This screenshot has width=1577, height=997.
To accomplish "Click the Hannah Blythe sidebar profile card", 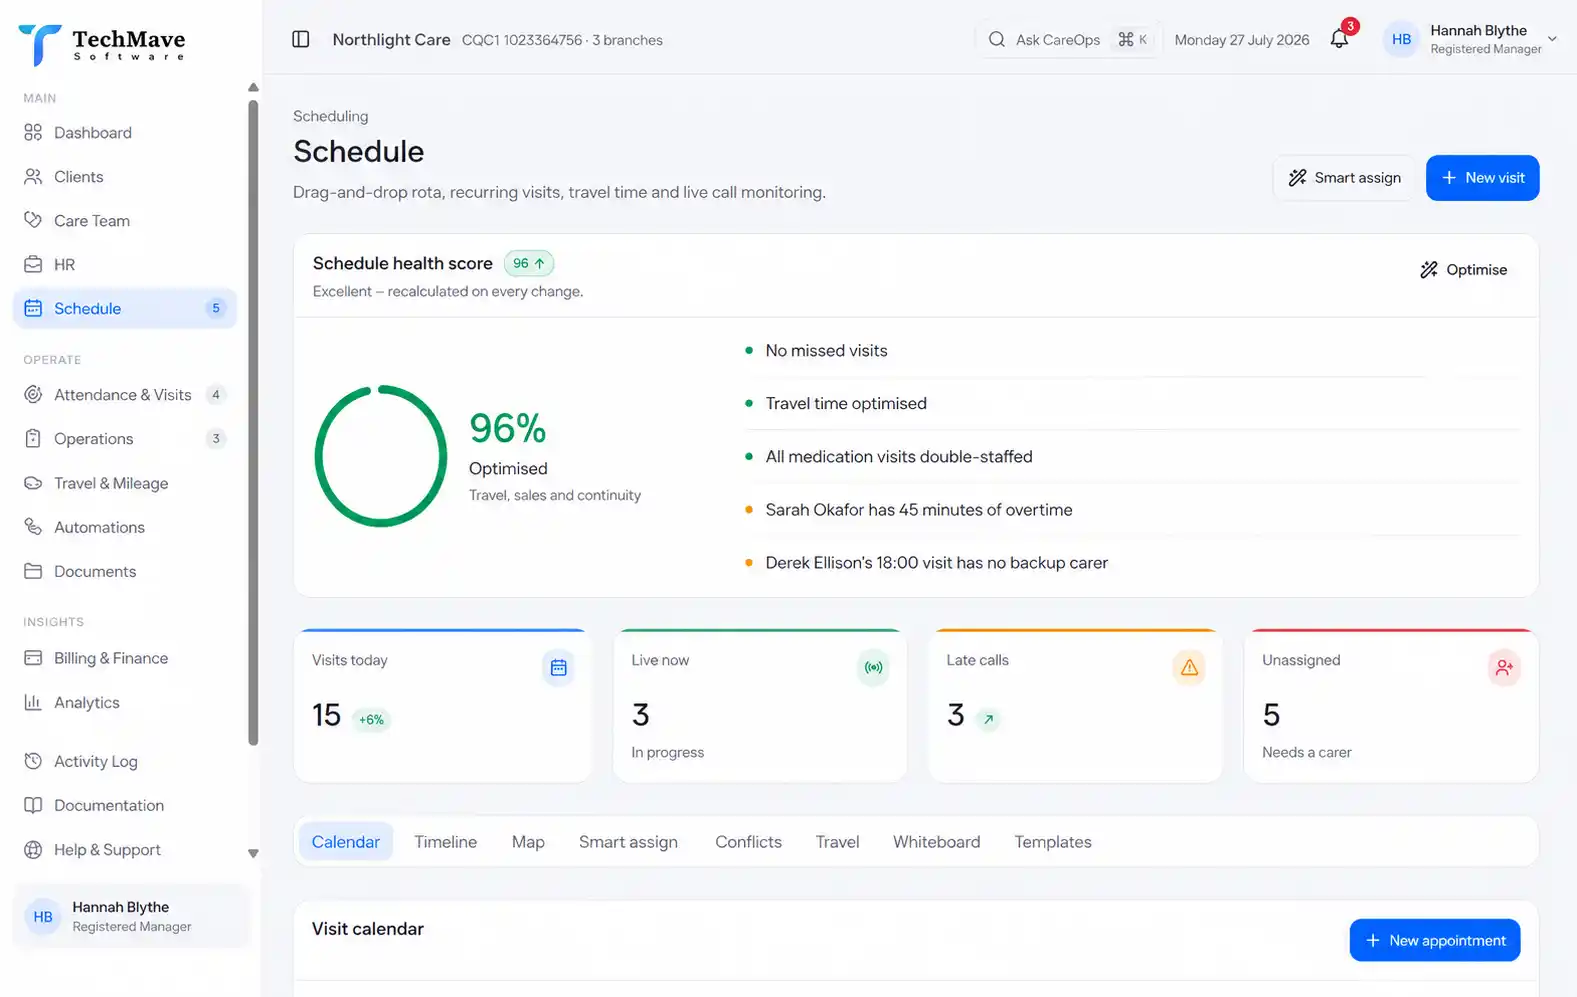I will 130,916.
